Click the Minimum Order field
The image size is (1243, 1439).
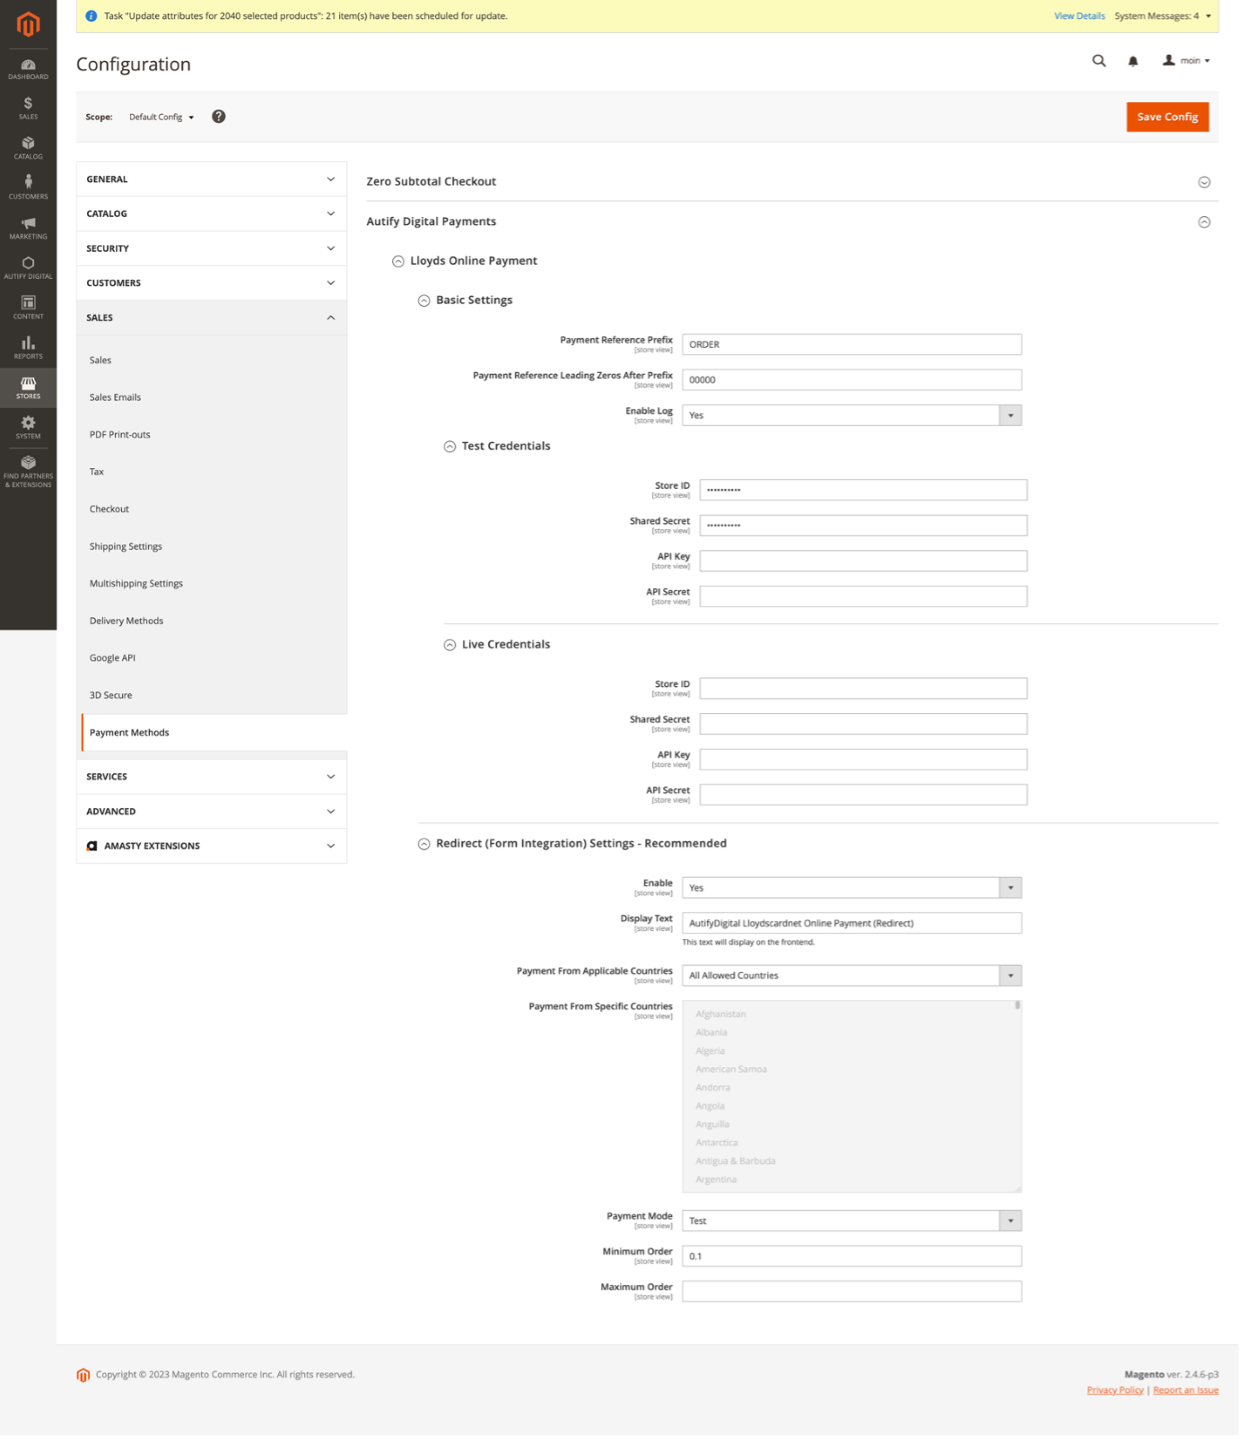pyautogui.click(x=851, y=1257)
